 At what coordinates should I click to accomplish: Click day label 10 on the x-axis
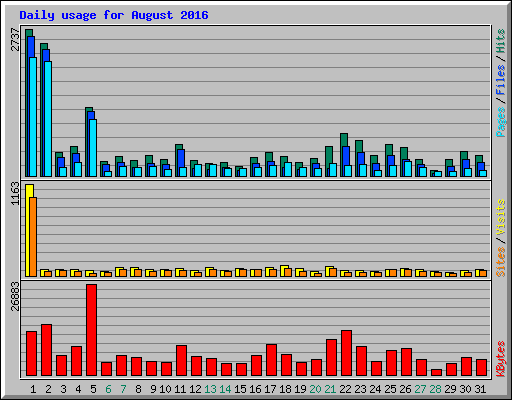click(x=165, y=389)
